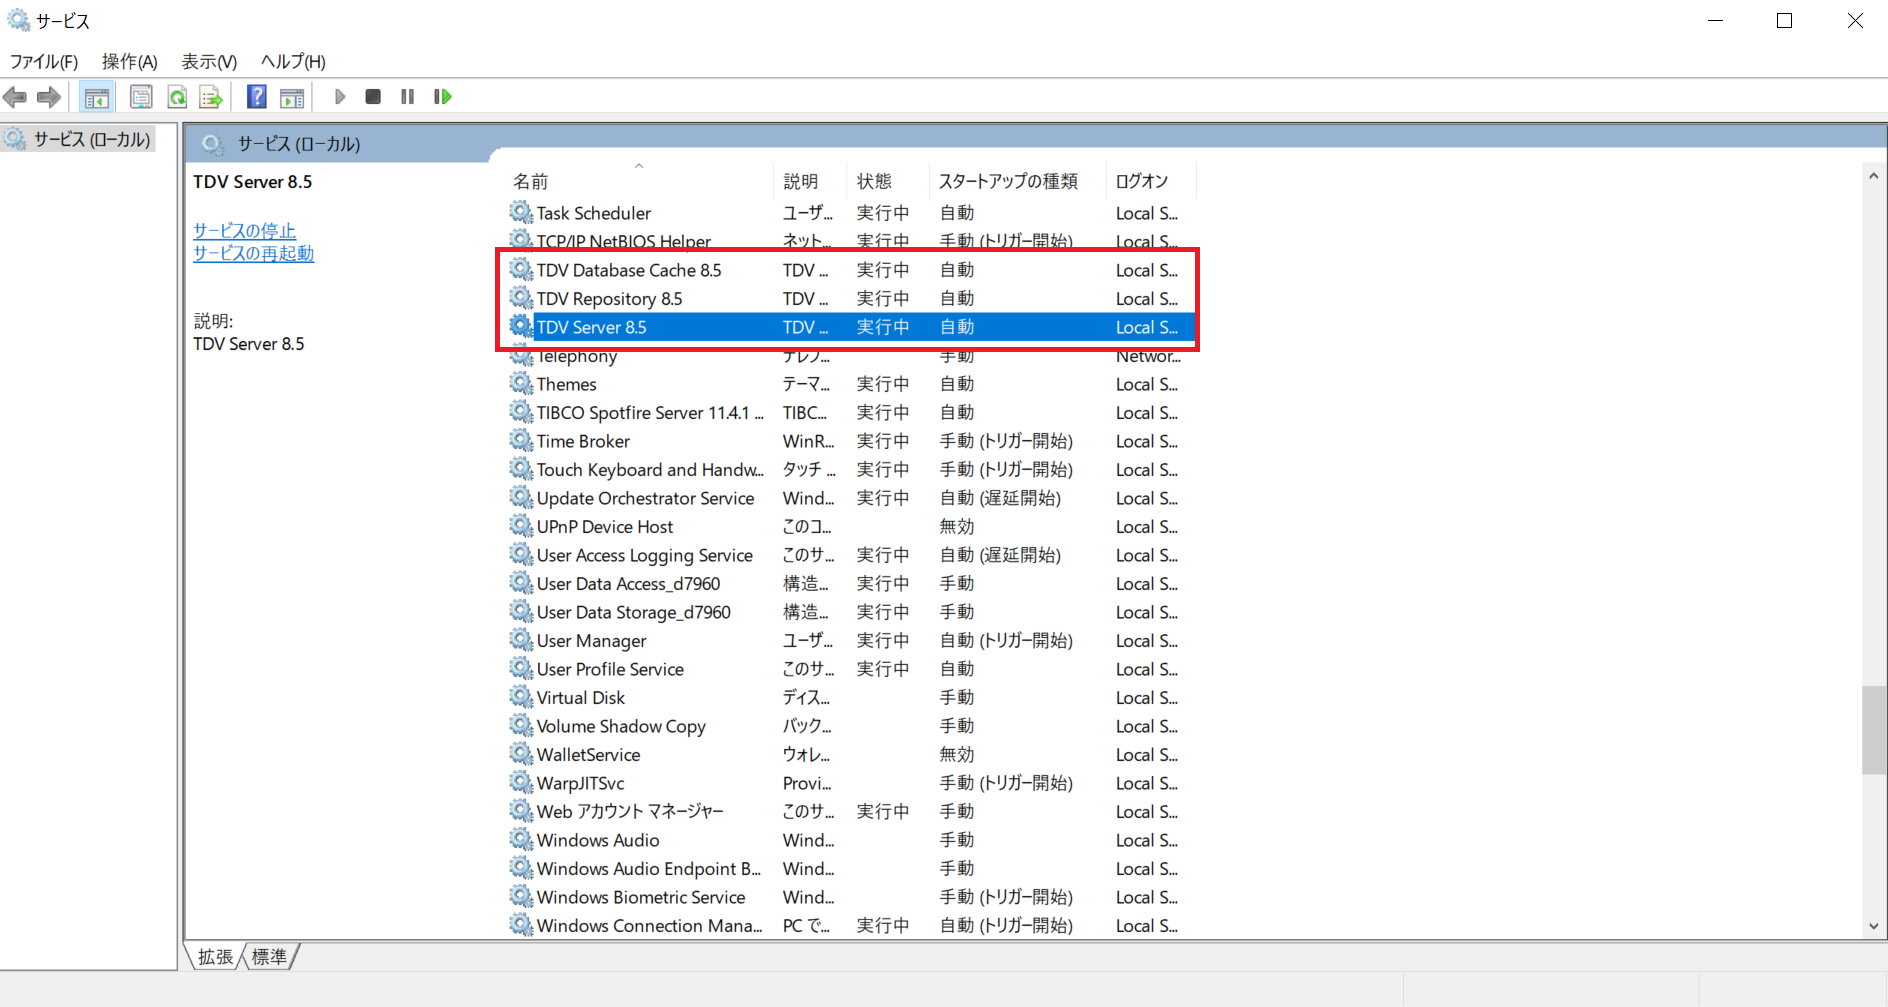Click gear icon of Virtual Disk service

(521, 697)
